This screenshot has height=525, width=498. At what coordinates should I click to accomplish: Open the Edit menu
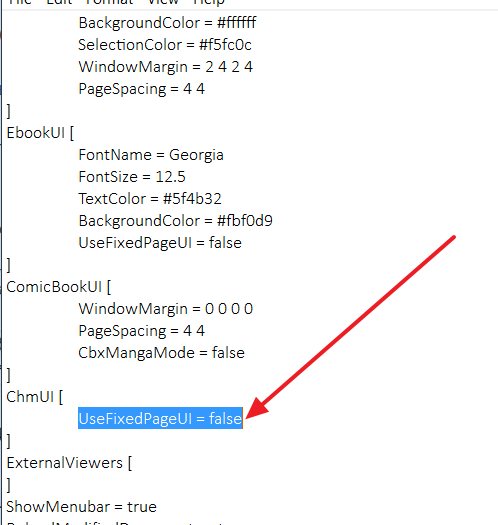[x=59, y=2]
